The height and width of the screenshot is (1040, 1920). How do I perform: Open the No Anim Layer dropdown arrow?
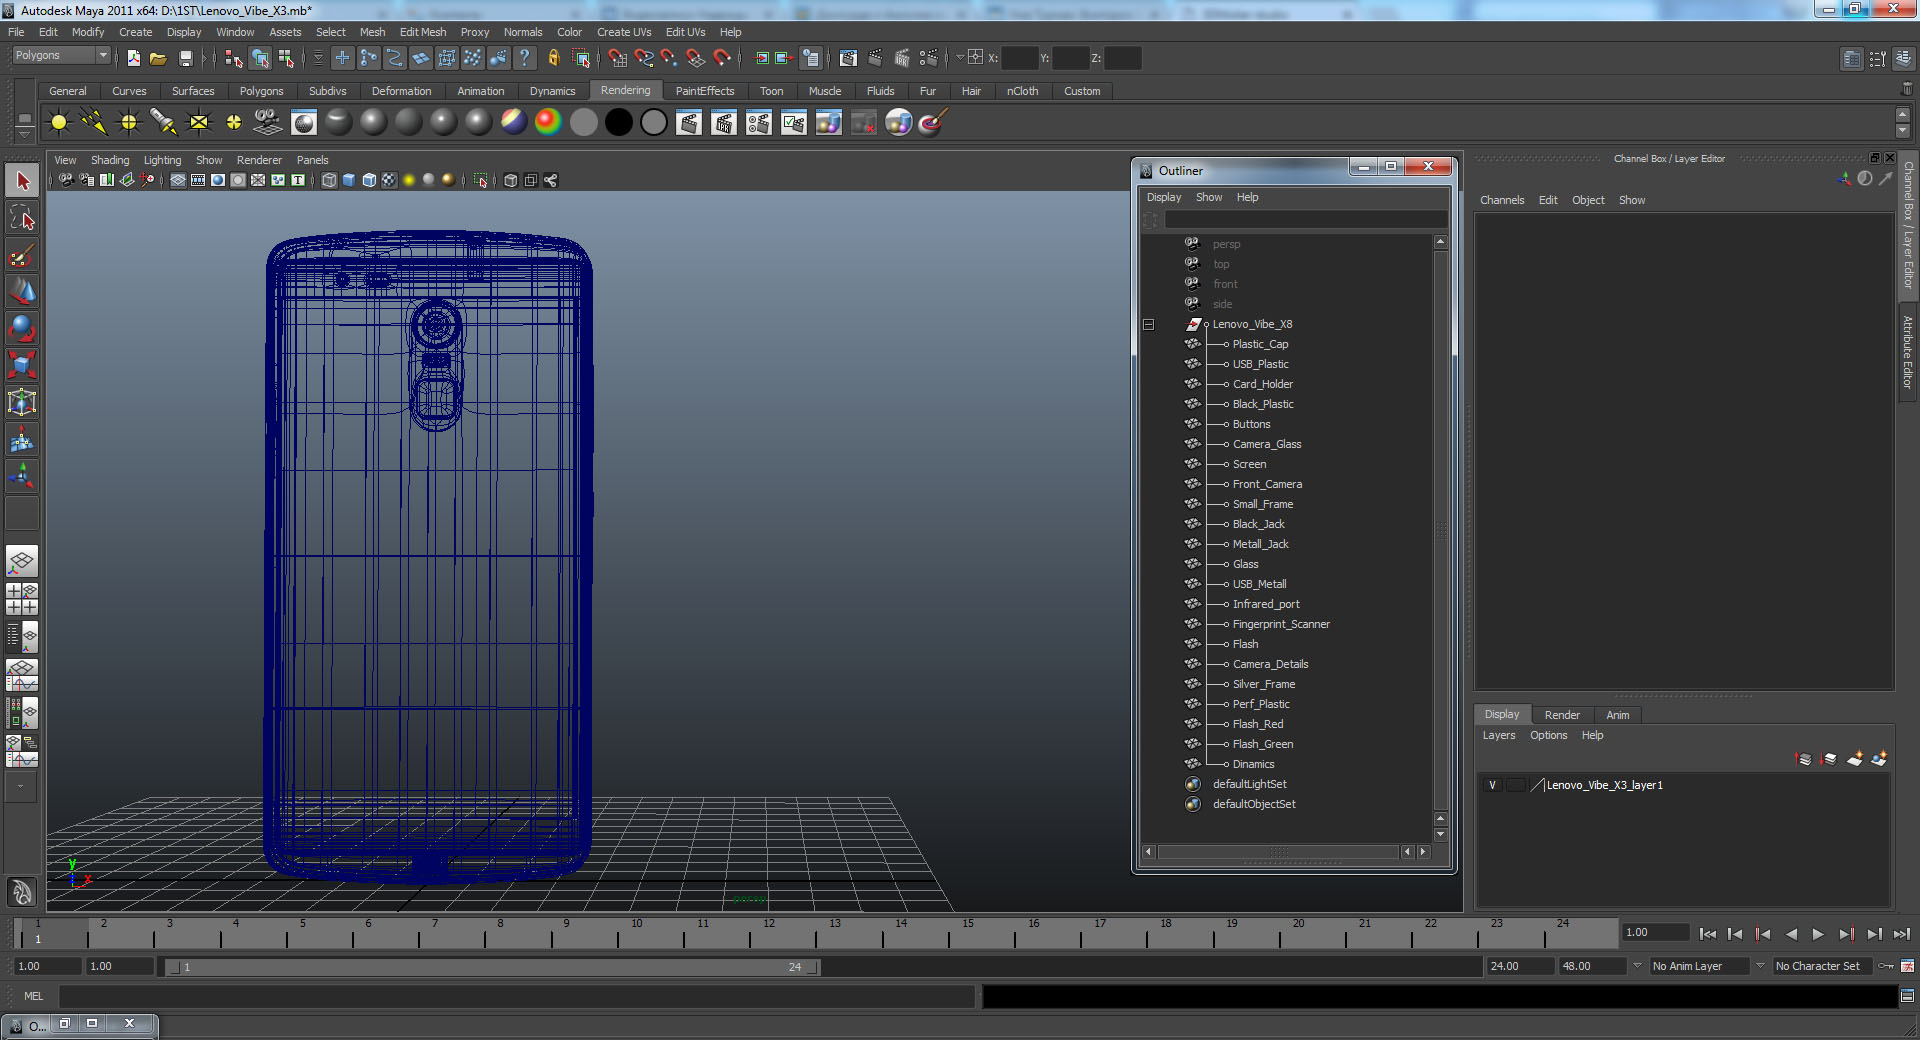click(1637, 966)
